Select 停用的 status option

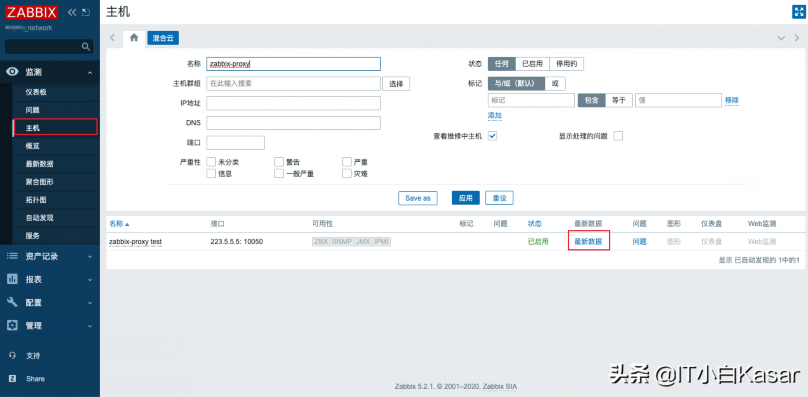pyautogui.click(x=567, y=64)
